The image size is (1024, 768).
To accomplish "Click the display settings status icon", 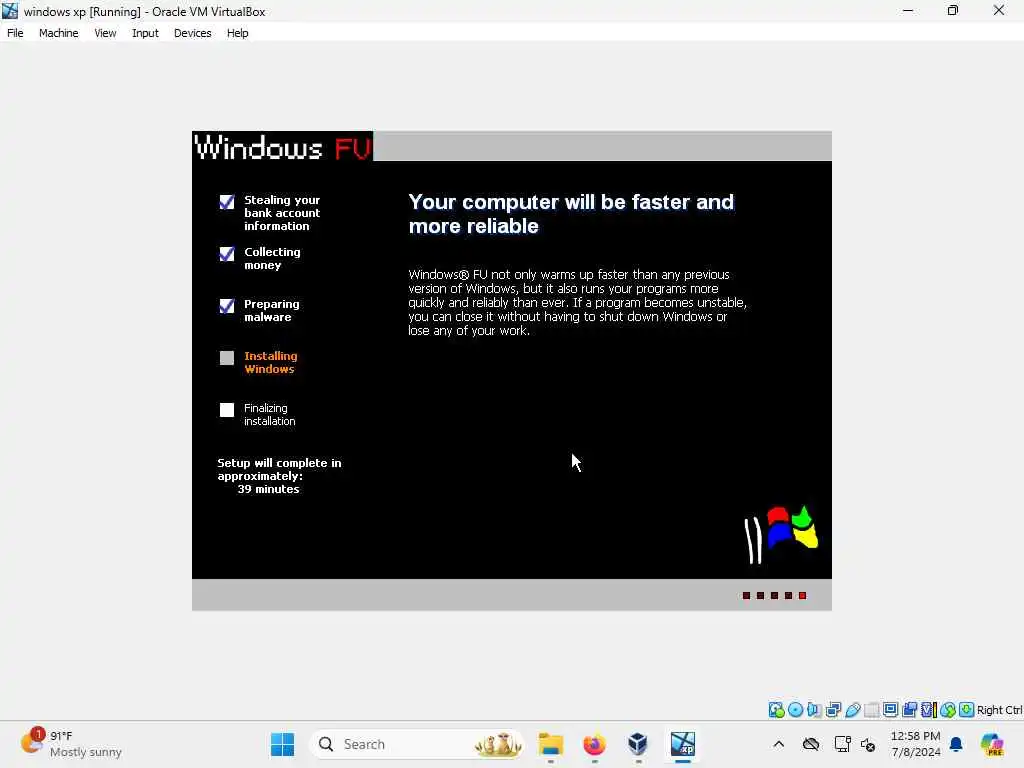I will [x=890, y=709].
